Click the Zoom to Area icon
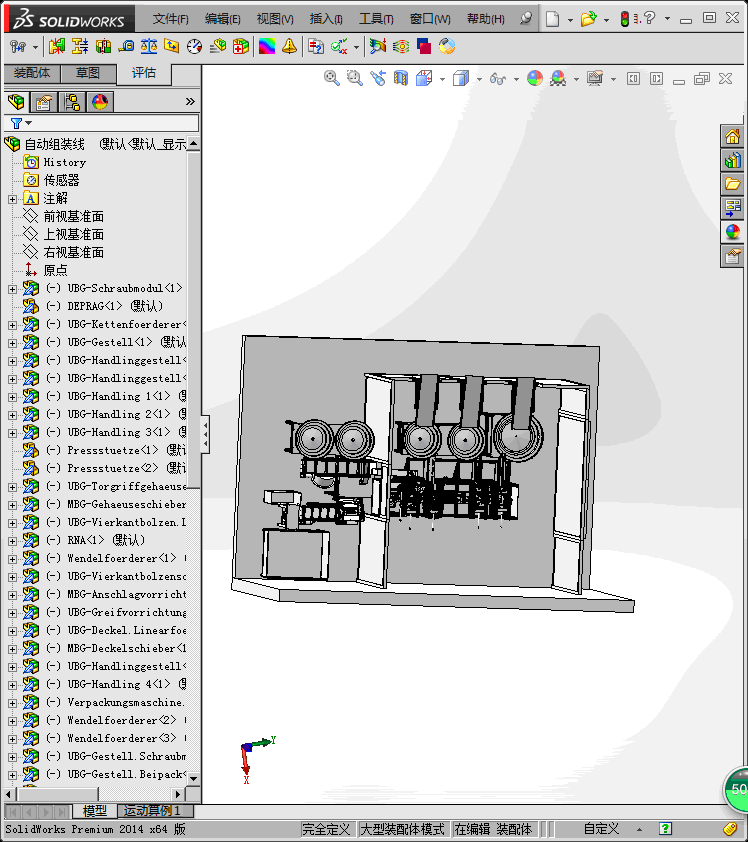The image size is (748, 842). (354, 78)
